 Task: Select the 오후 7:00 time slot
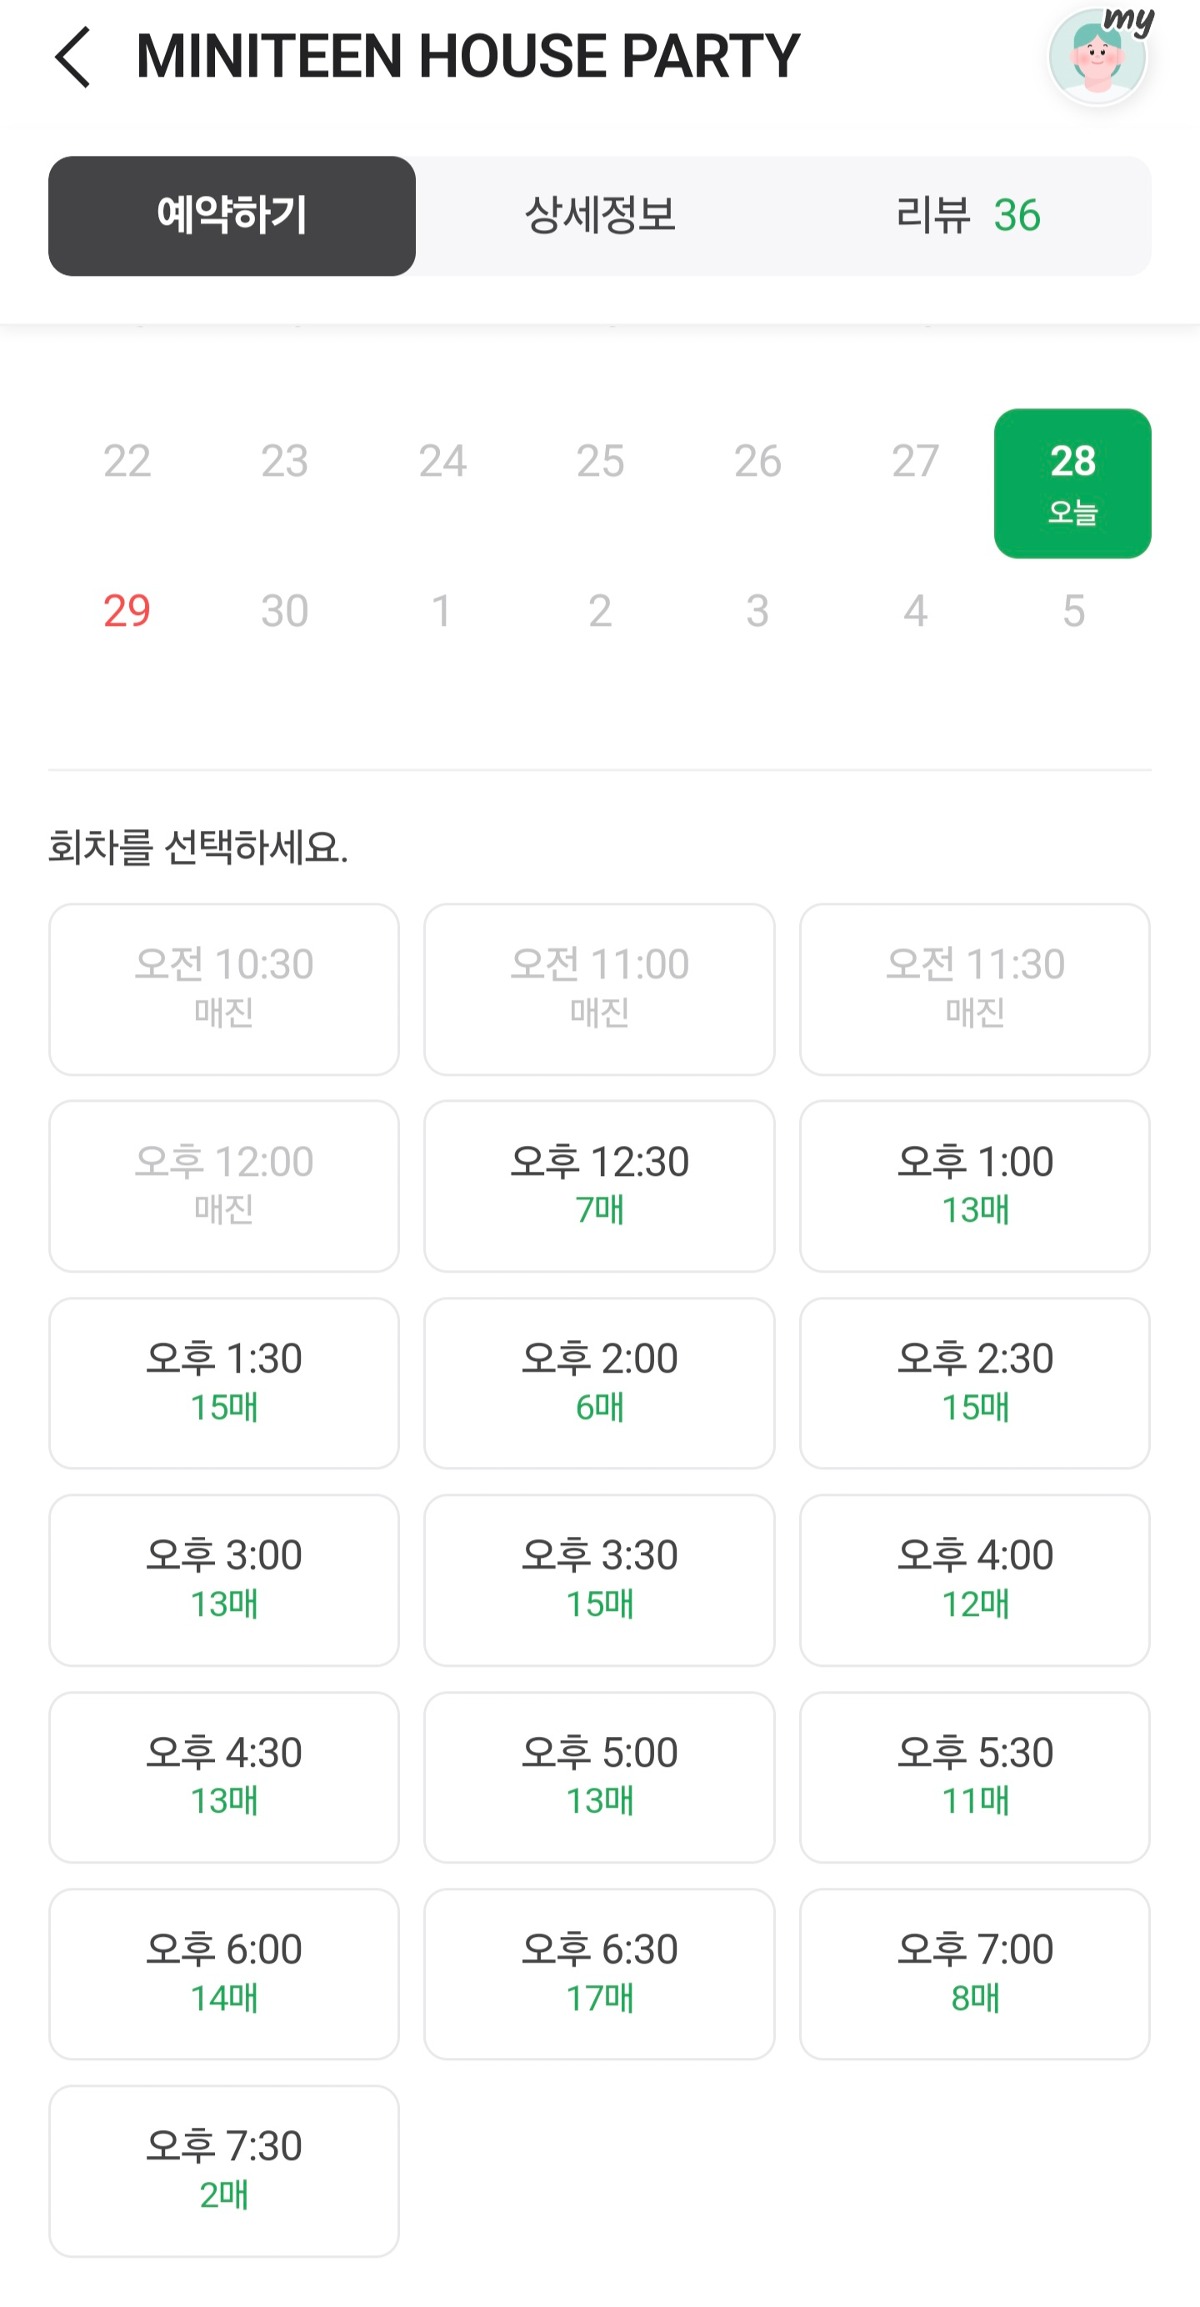point(975,1973)
